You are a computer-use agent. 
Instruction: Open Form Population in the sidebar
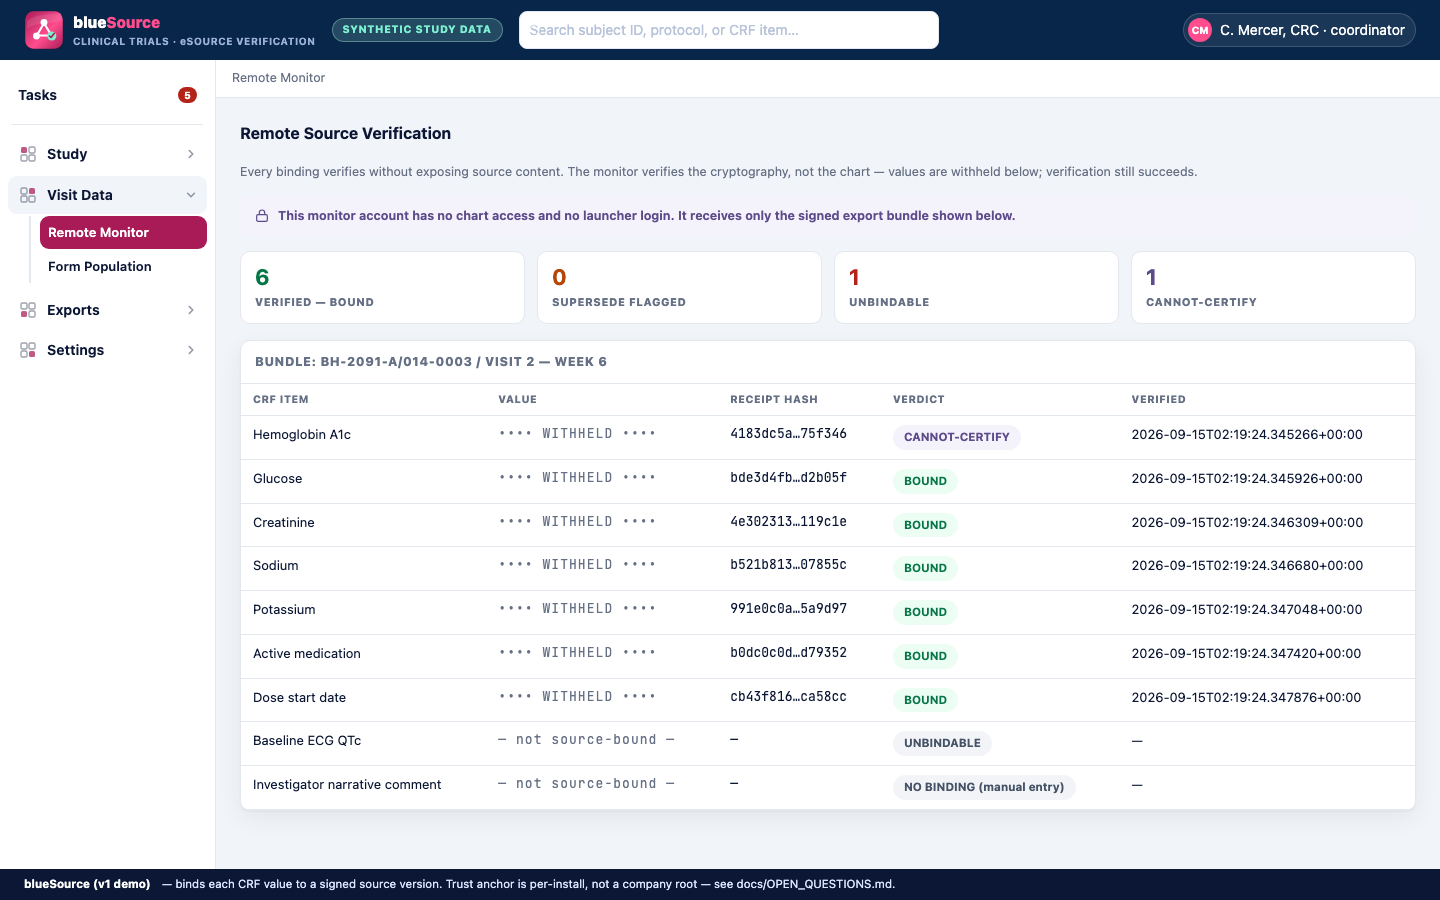[123, 267]
